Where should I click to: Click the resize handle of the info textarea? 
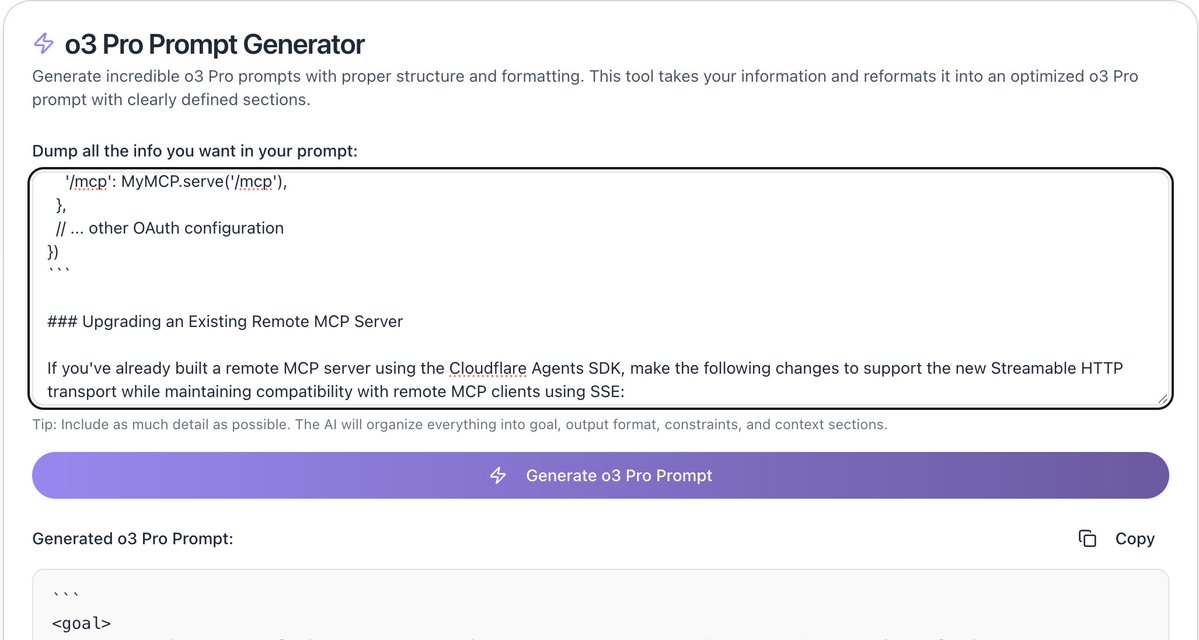tap(1161, 398)
